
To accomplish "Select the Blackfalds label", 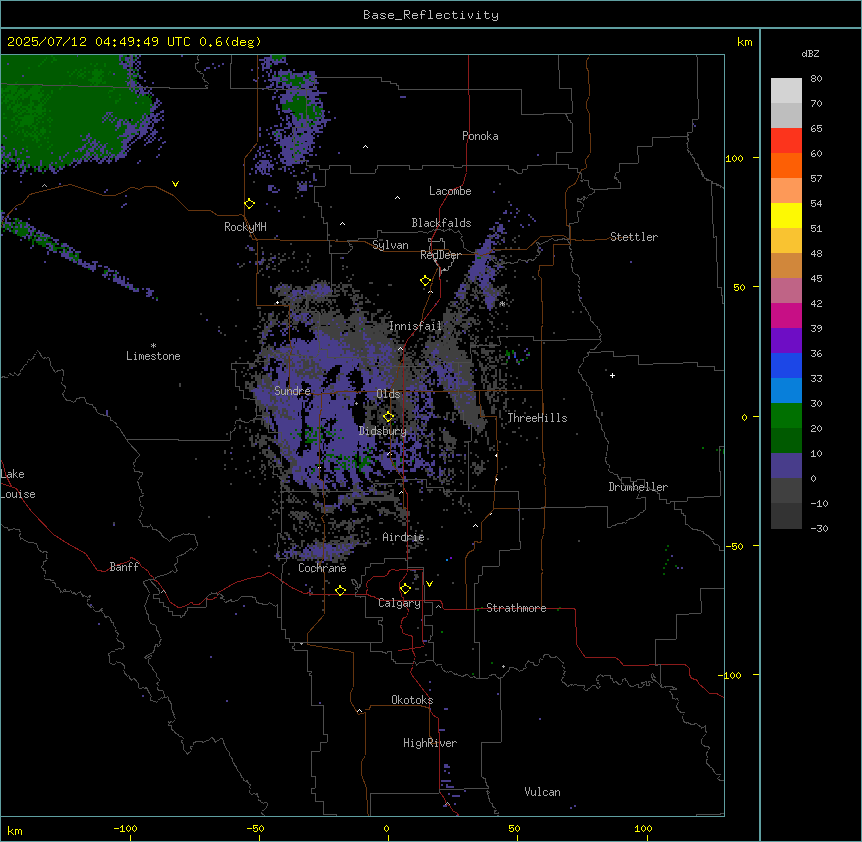I will [x=441, y=223].
